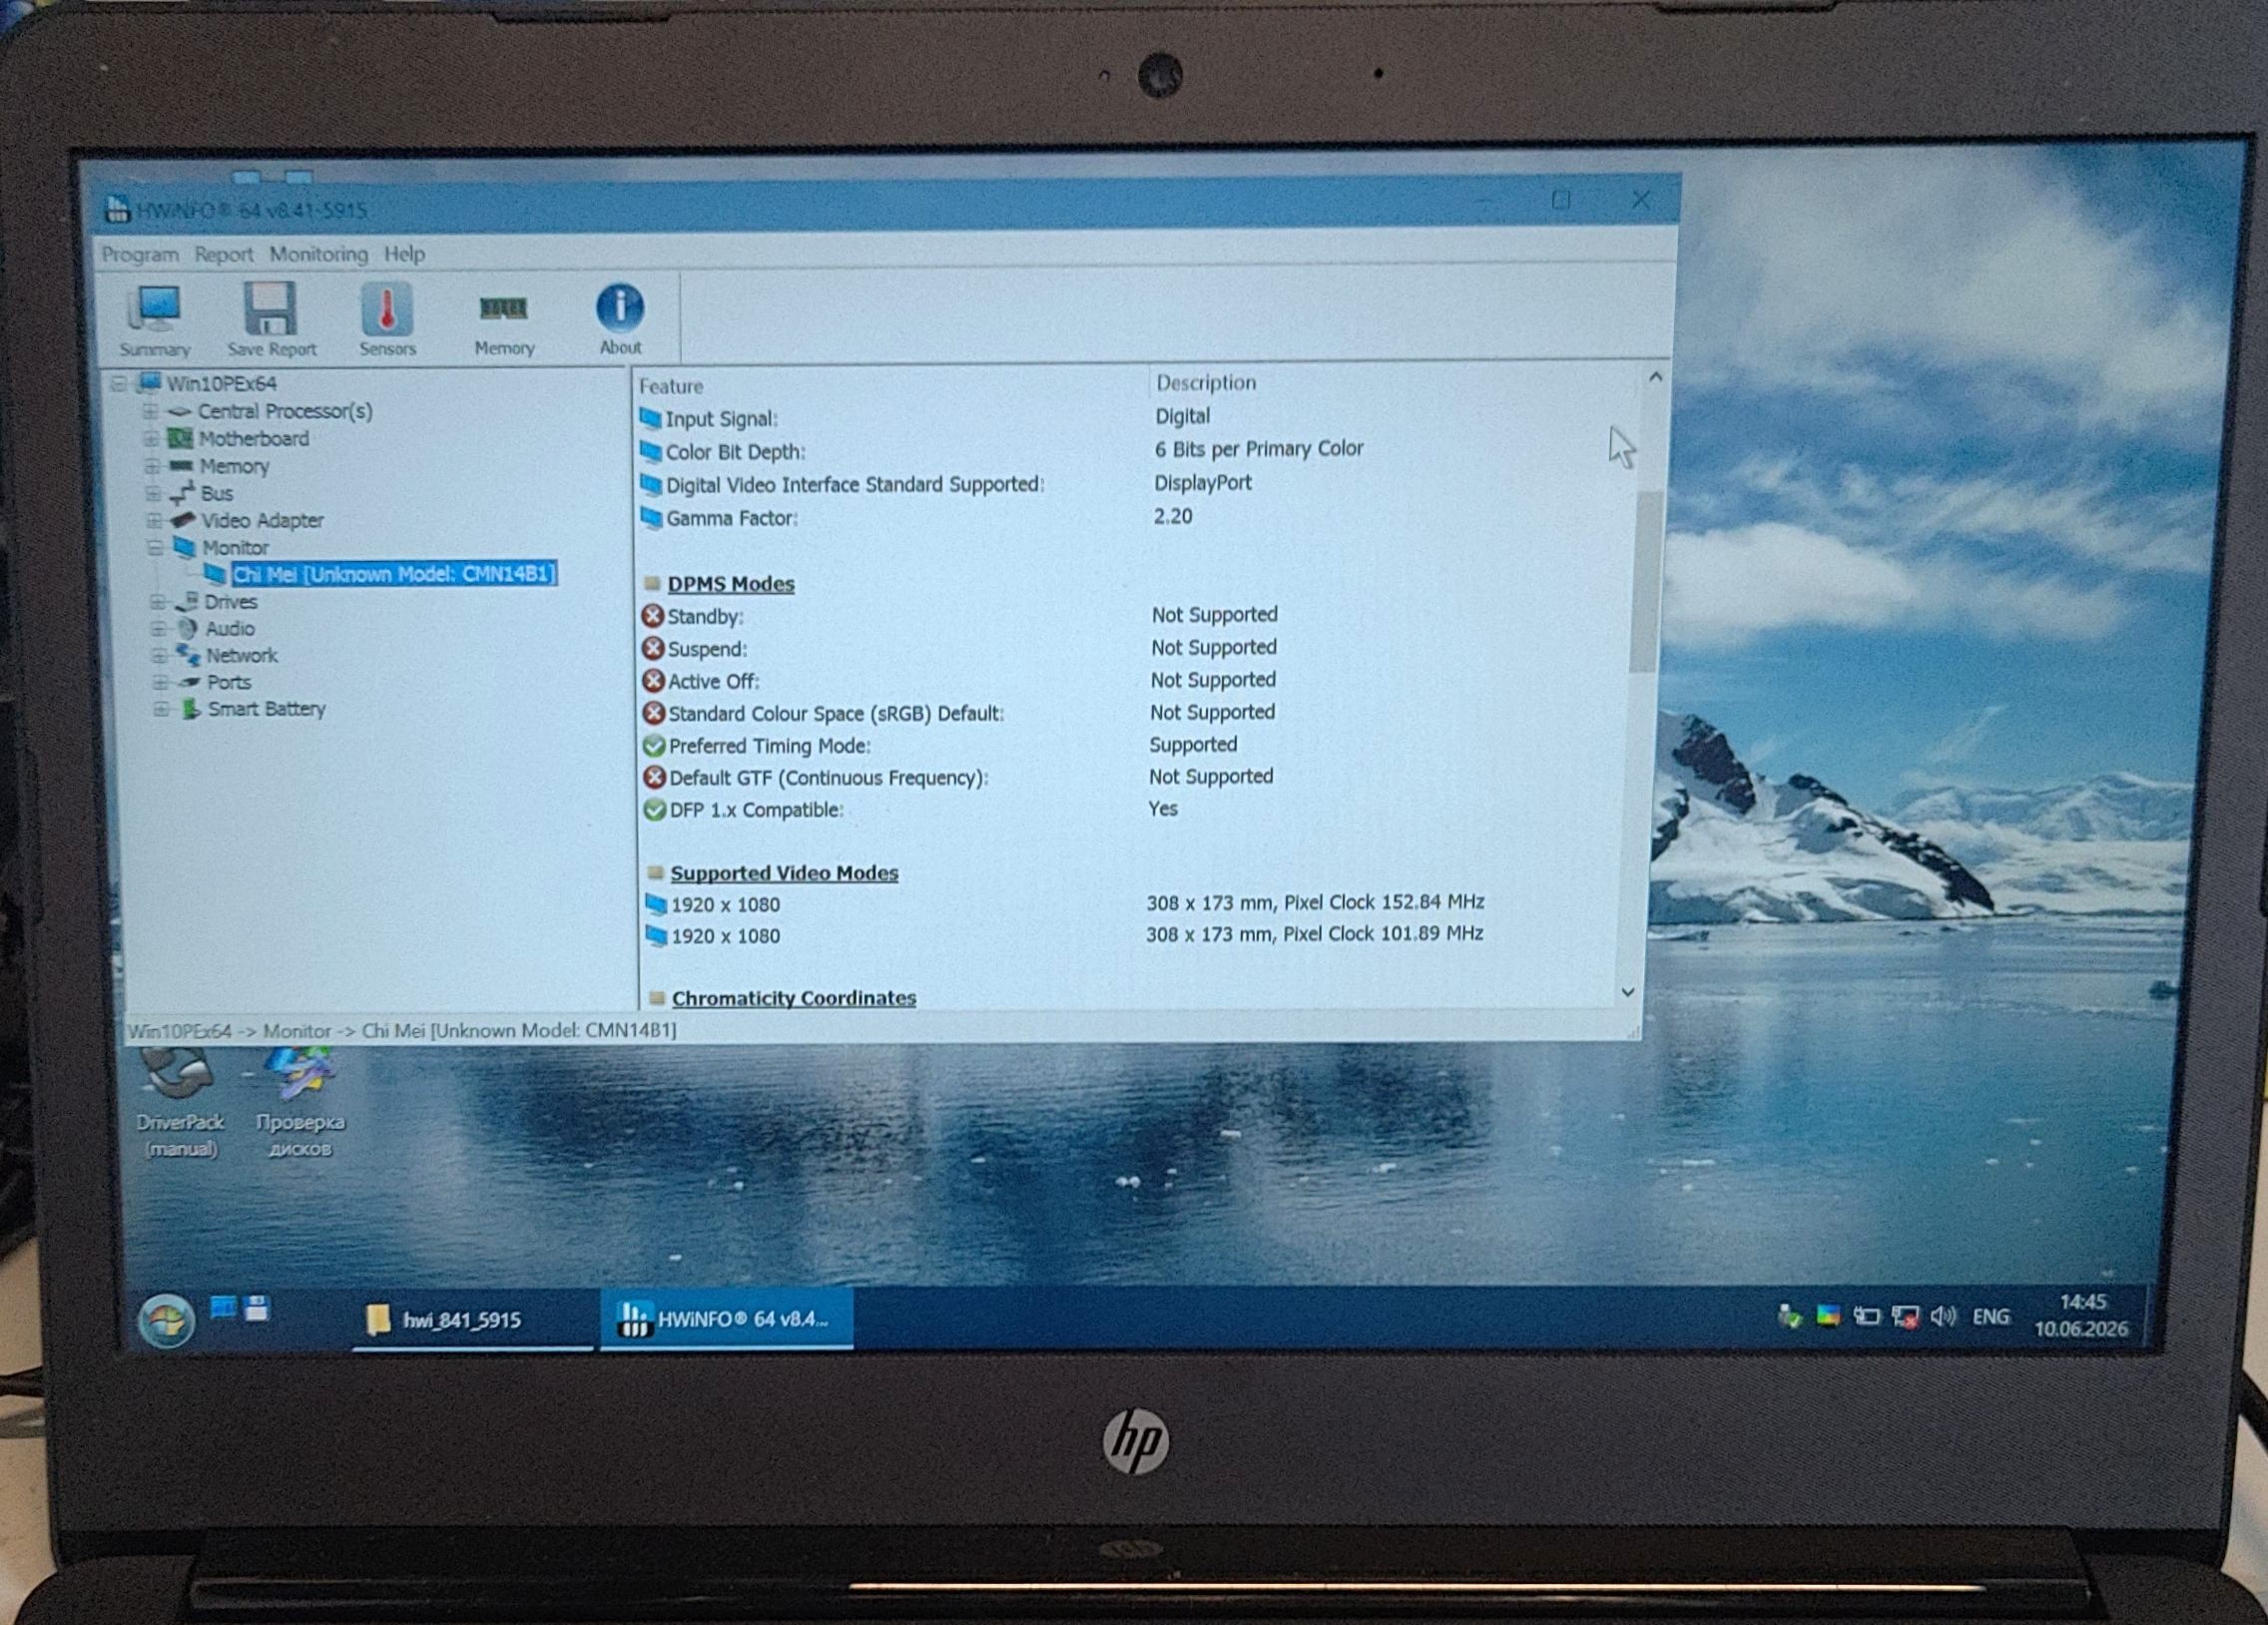Select Central Processor(s) tree item
Viewport: 2268px width, 1625px height.
pyautogui.click(x=285, y=411)
